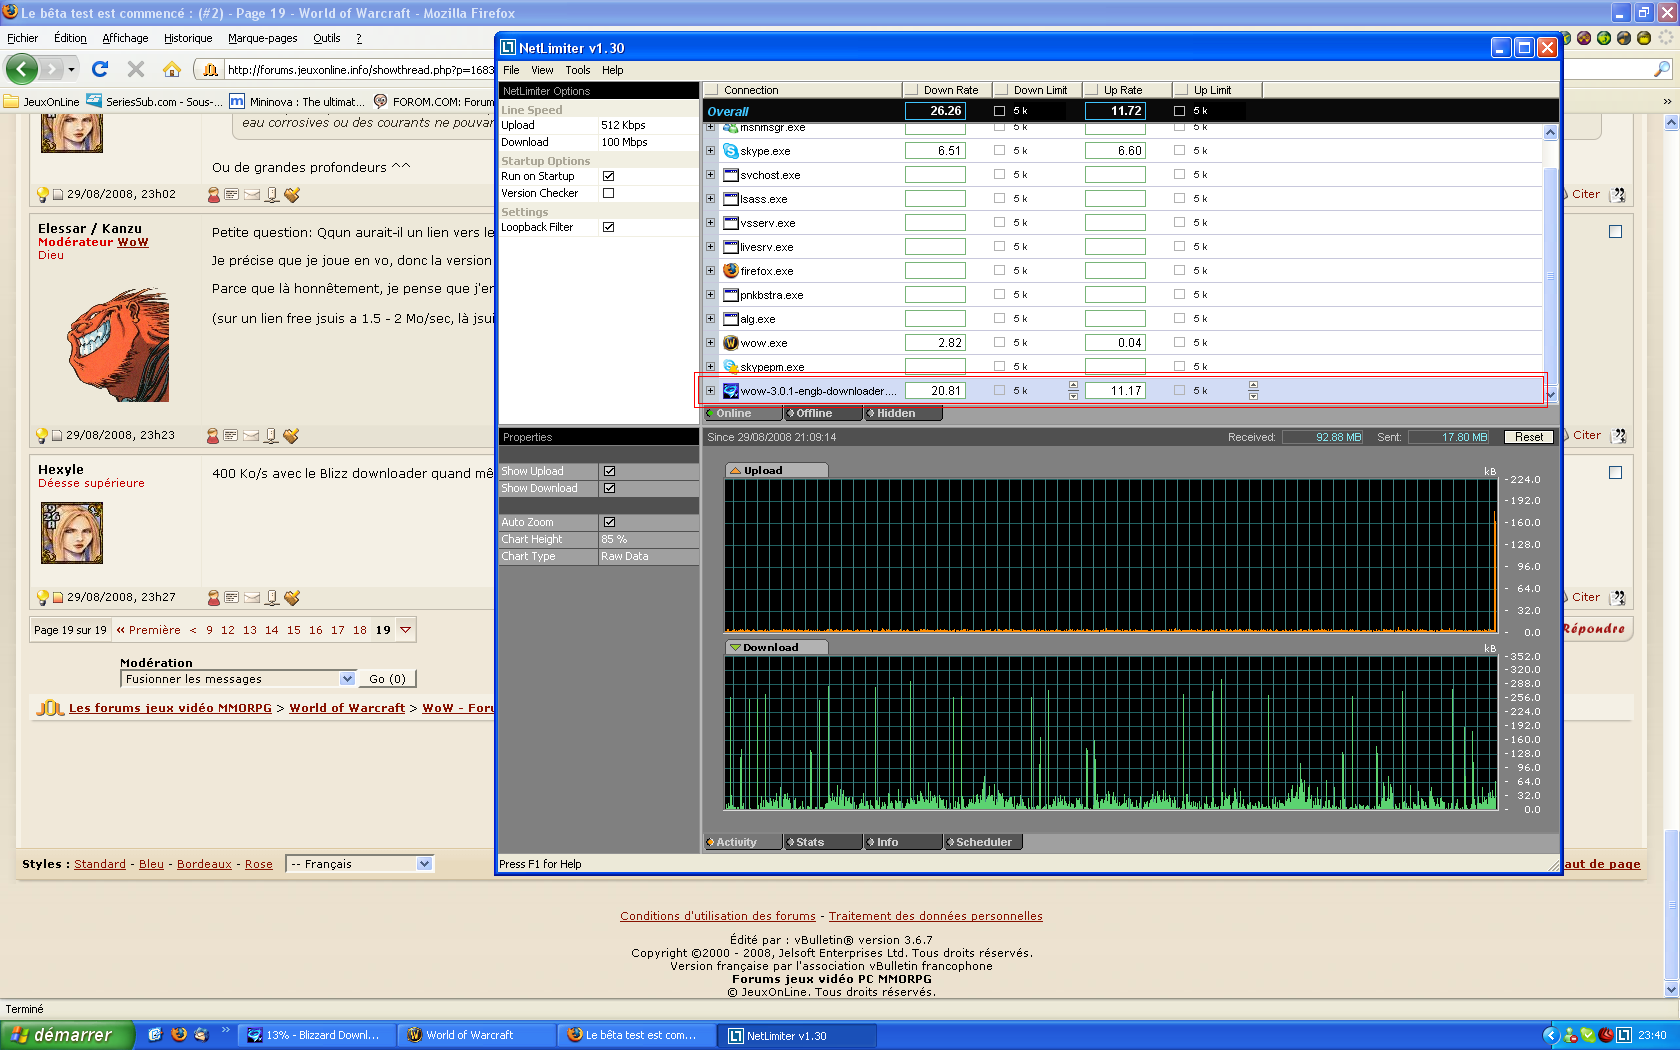
Task: Click the firefox.exe icon in the connection list
Action: click(731, 271)
